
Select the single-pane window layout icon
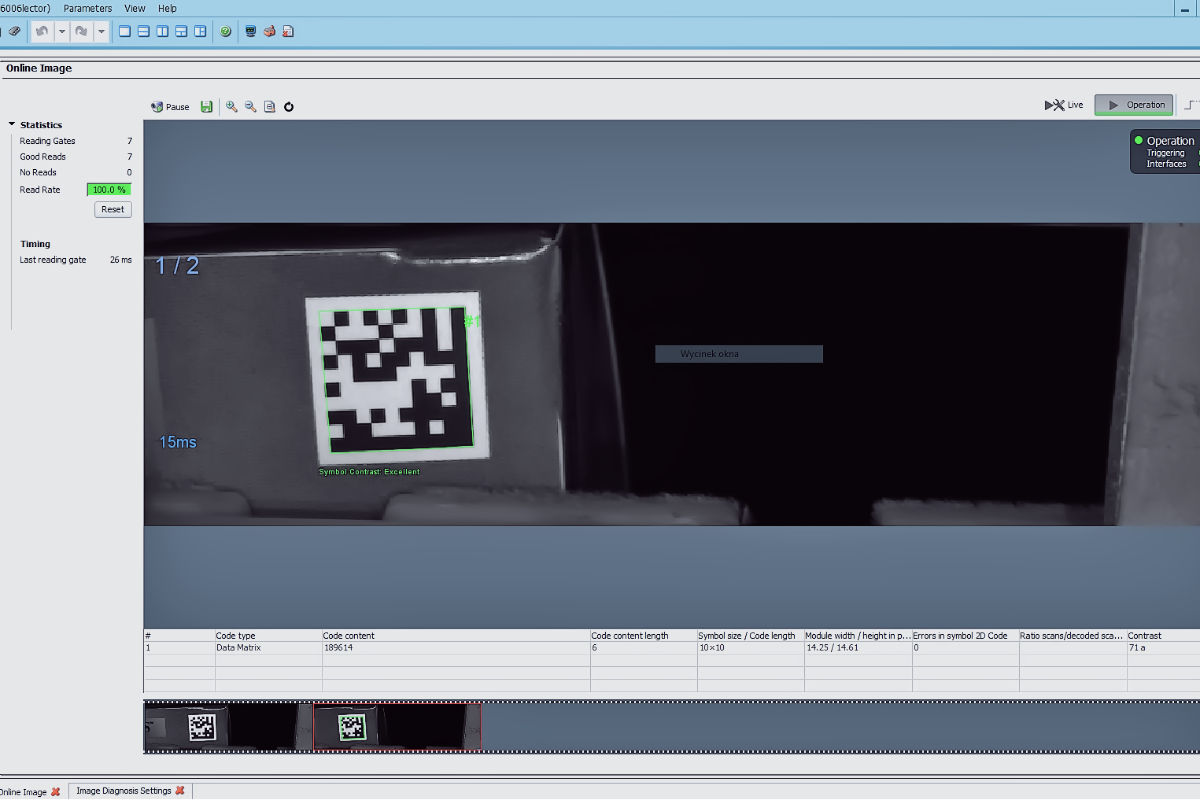point(125,31)
